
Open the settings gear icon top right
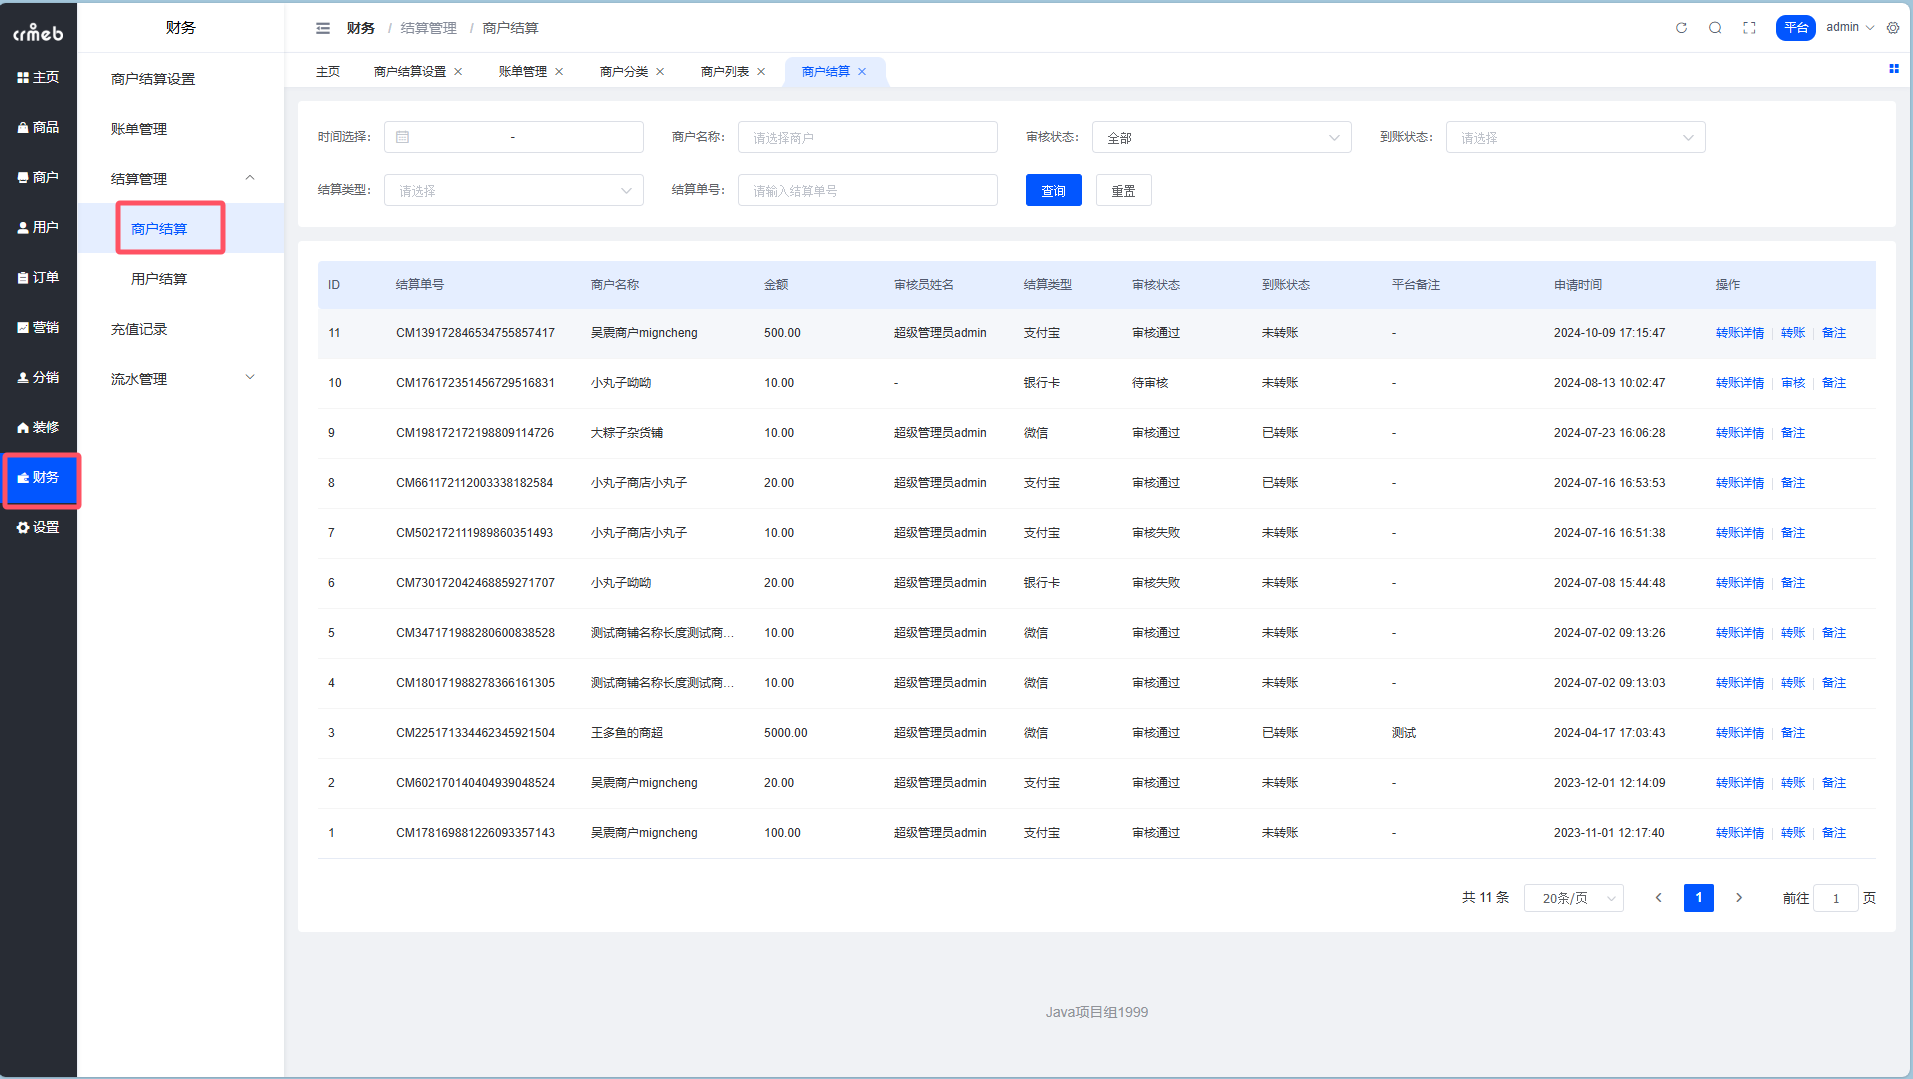1893,28
